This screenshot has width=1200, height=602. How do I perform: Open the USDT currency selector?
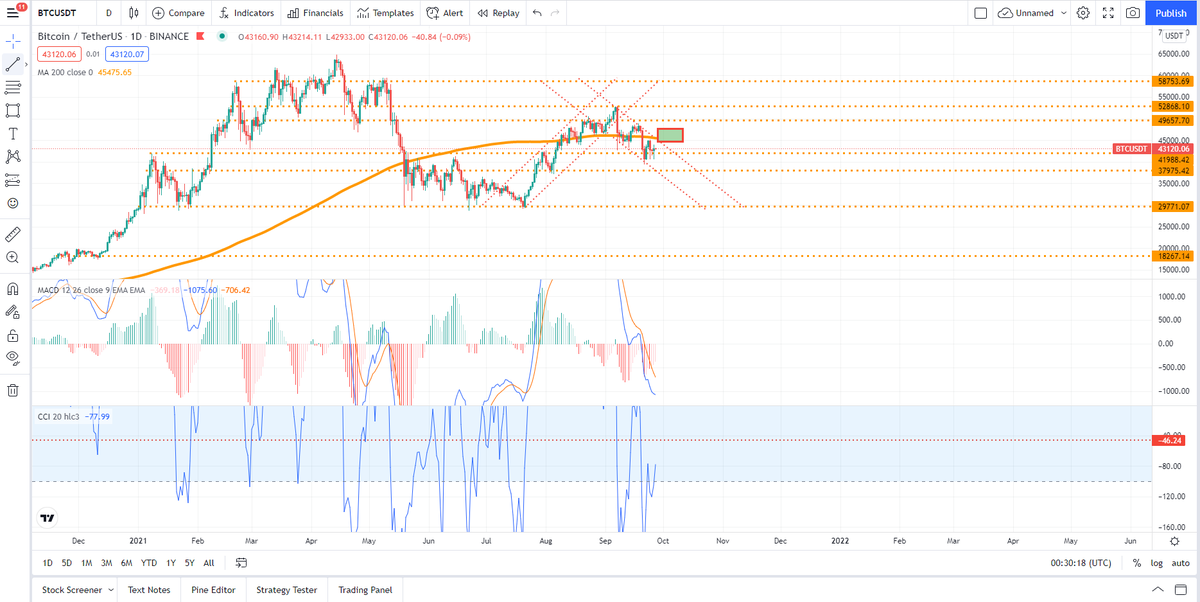[x=1172, y=34]
